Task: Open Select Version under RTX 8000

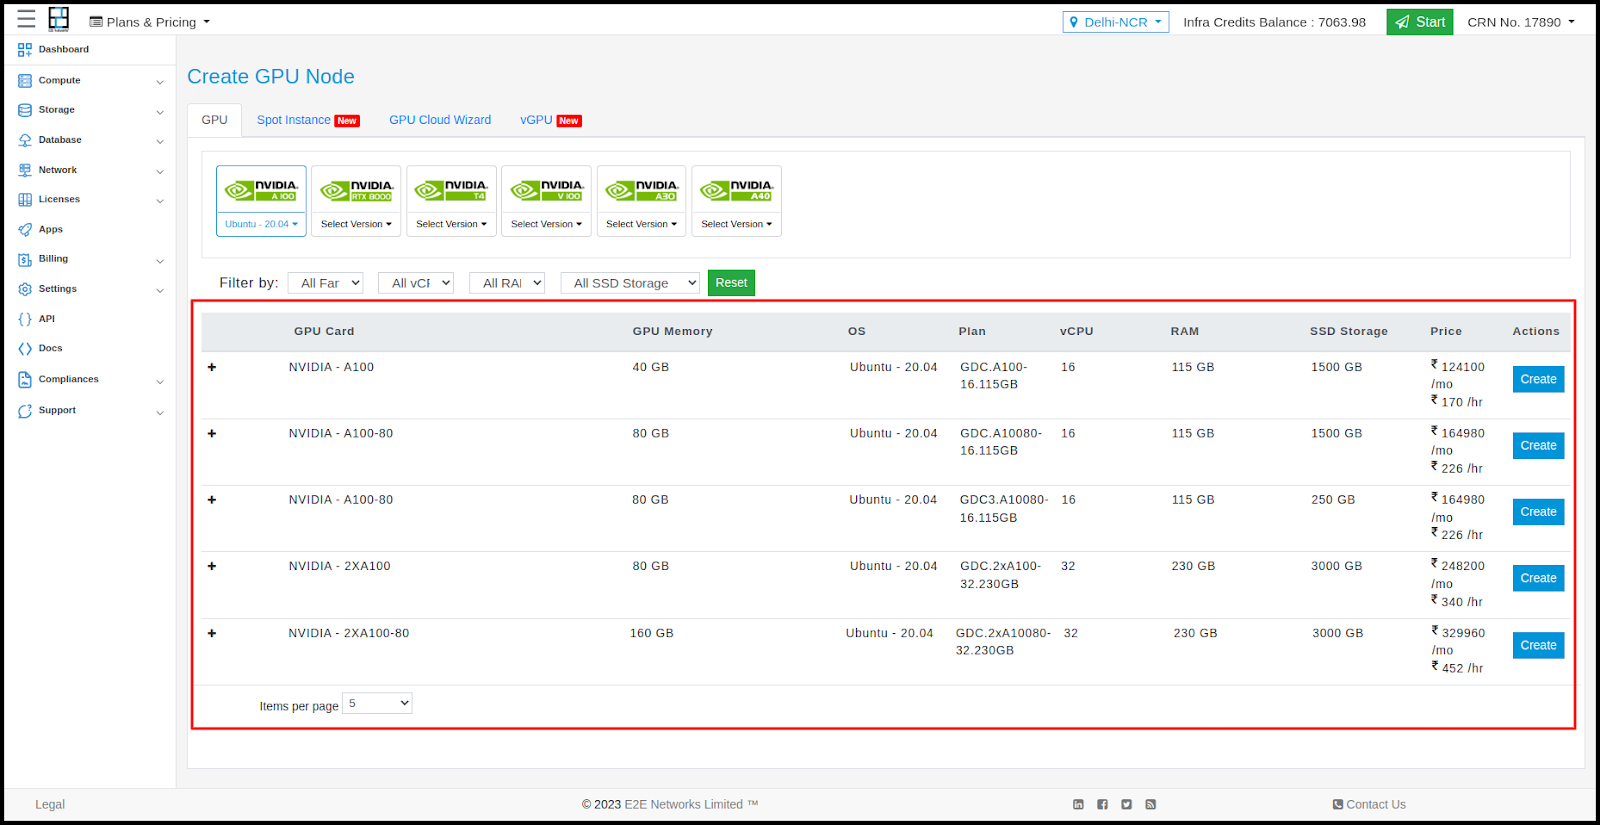Action: click(x=356, y=224)
